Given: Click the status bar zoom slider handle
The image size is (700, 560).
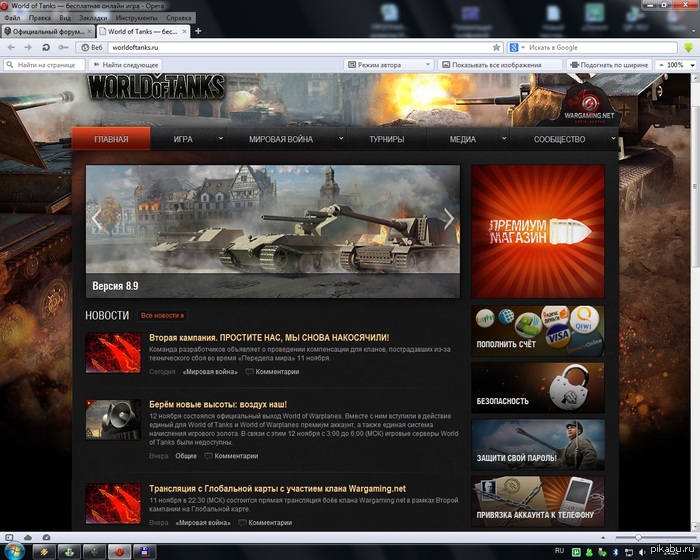Looking at the screenshot, I should pos(638,538).
